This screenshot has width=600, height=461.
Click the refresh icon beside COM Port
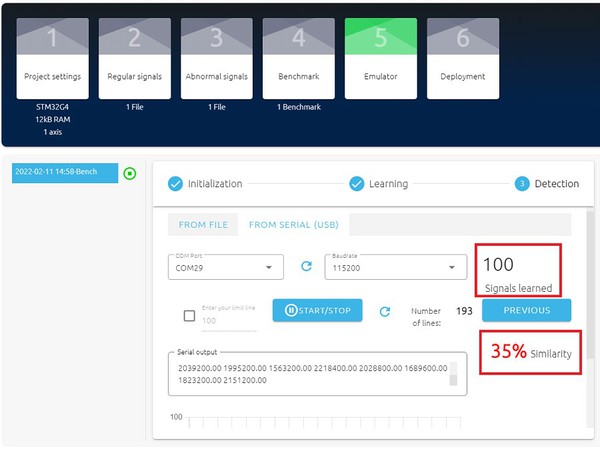click(306, 266)
